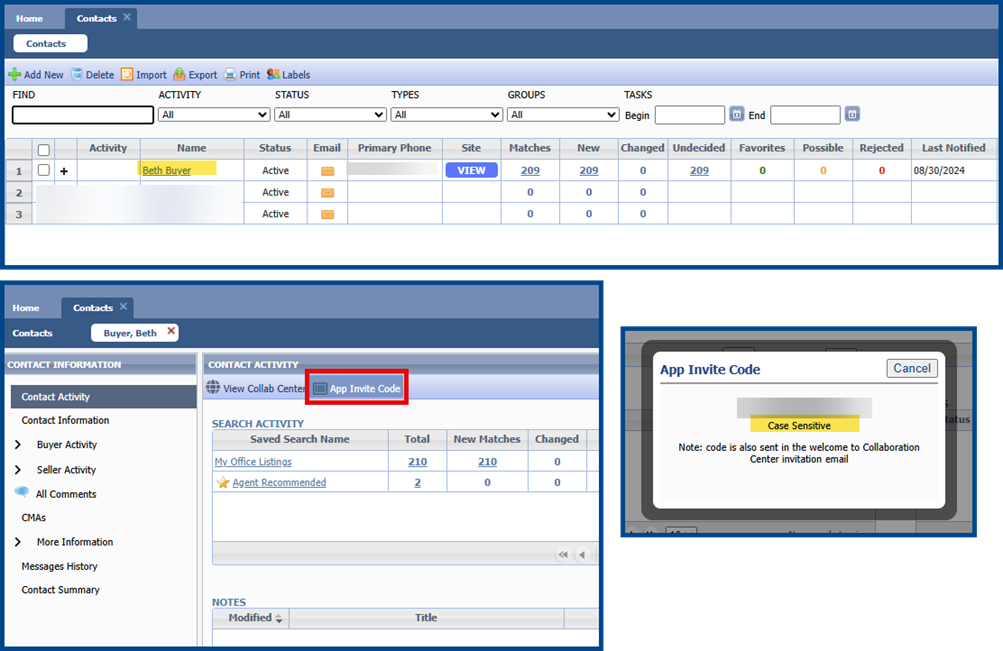Click the Delete contact icon

point(77,75)
